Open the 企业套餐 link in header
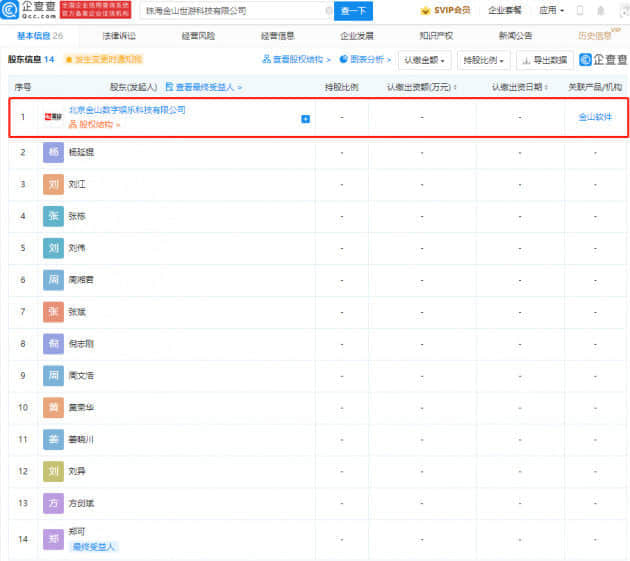 click(x=505, y=10)
